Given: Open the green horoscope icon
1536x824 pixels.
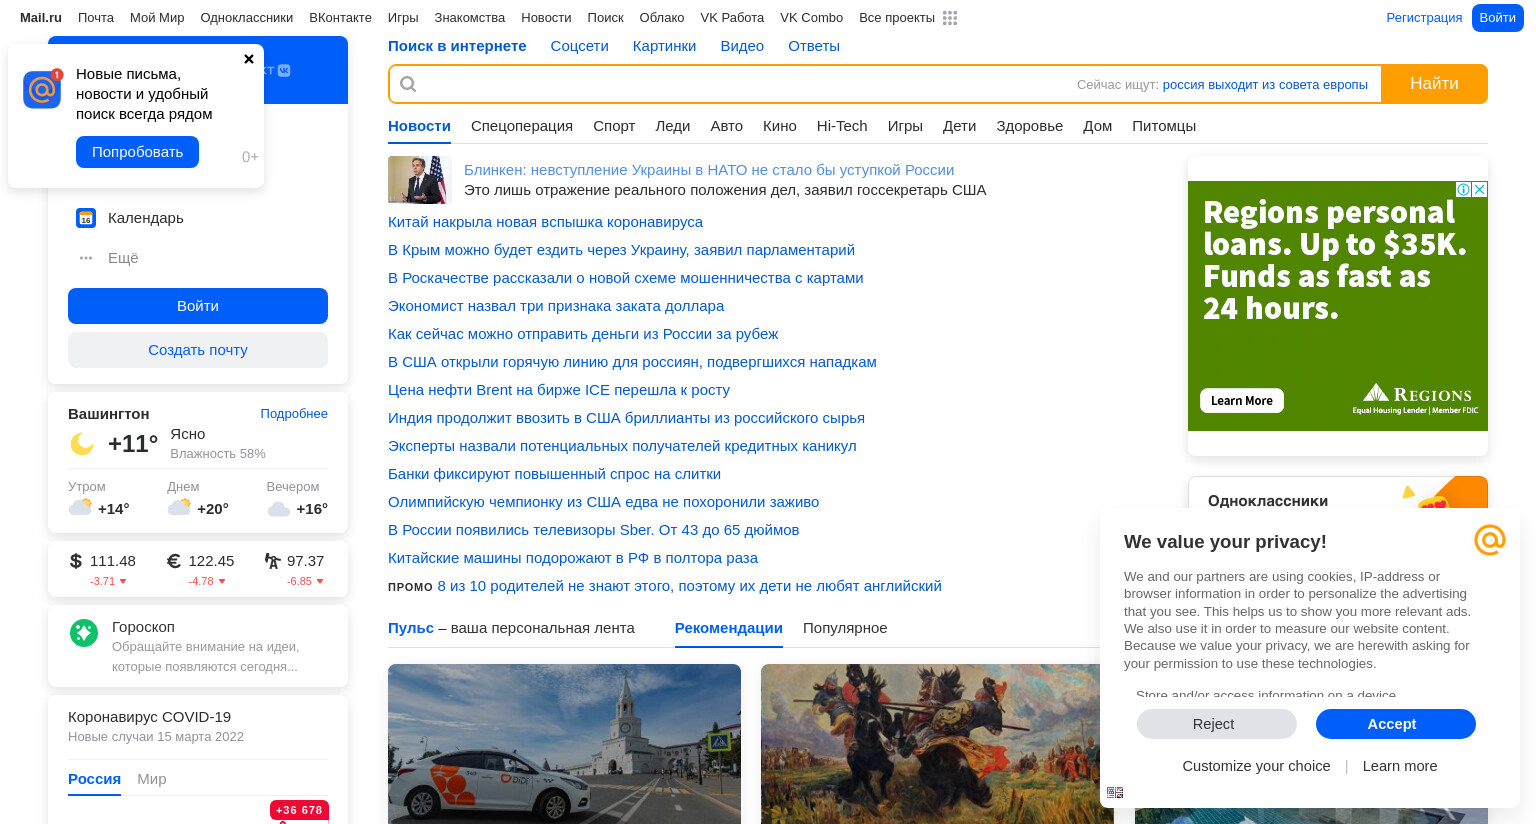Looking at the screenshot, I should coord(84,632).
